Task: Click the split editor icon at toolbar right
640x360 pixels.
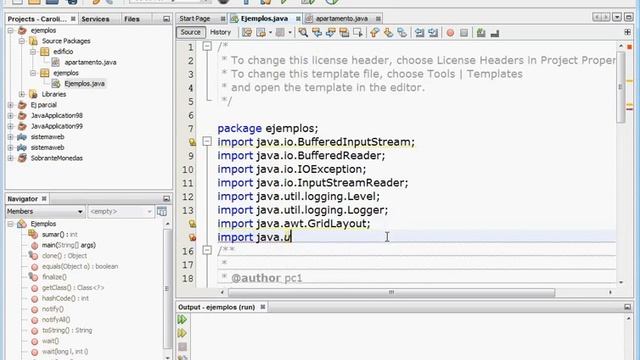Action: tap(627, 32)
